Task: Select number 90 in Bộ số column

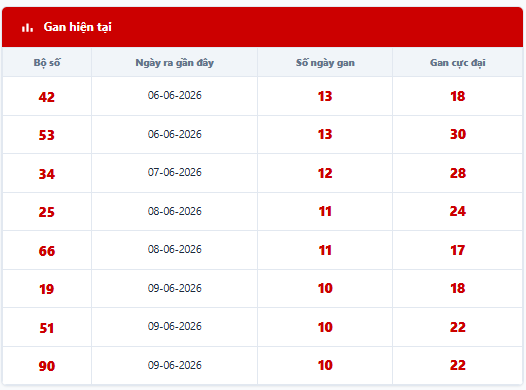Action: 47,366
